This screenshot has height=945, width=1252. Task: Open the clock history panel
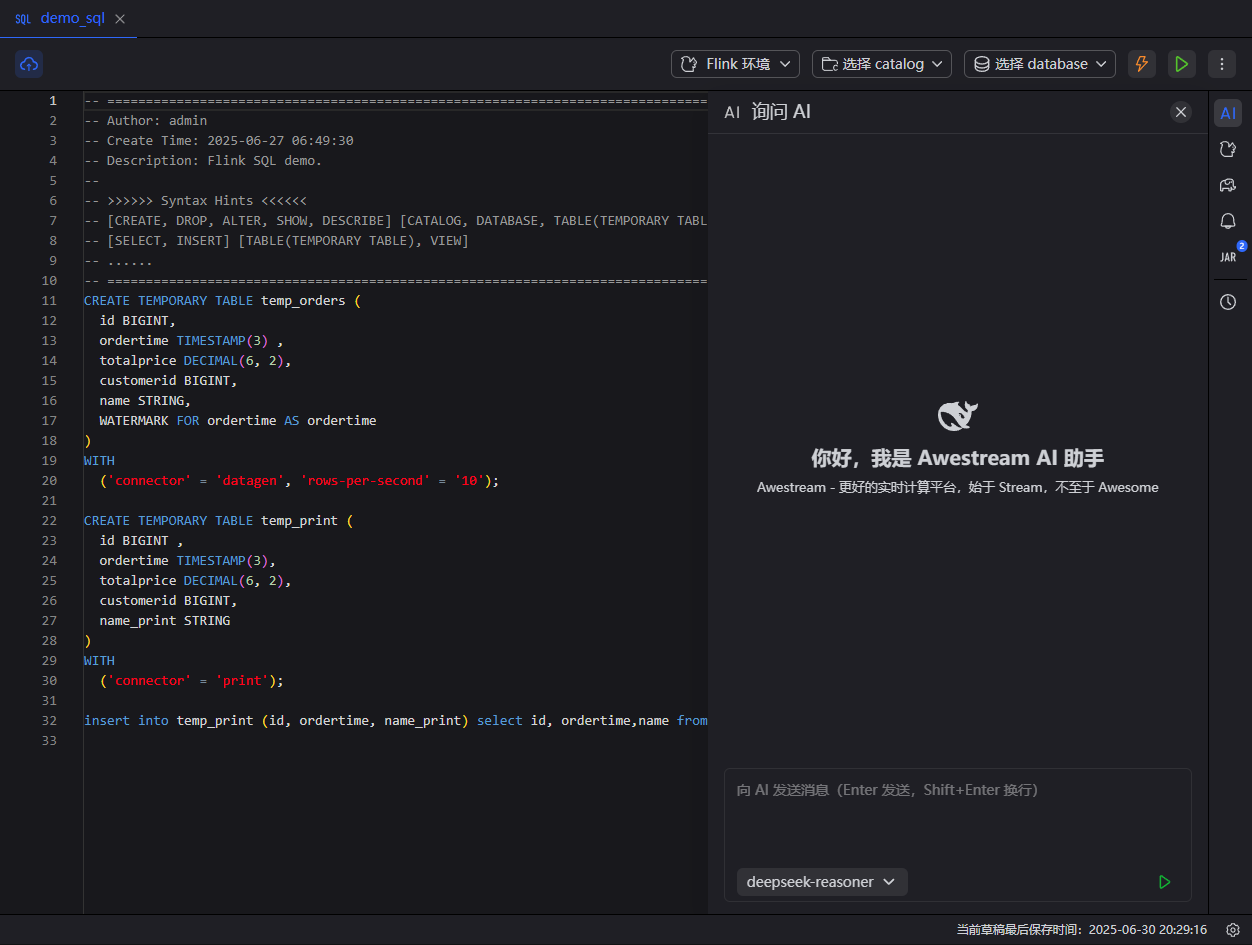(1228, 302)
